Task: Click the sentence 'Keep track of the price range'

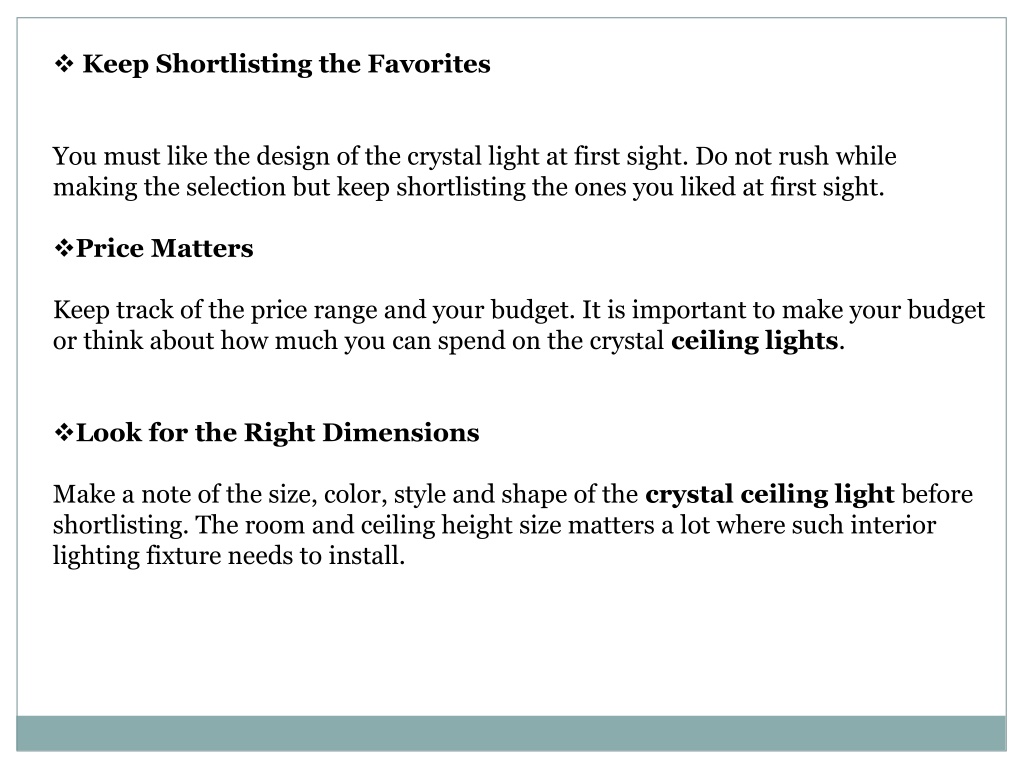Action: point(314,310)
